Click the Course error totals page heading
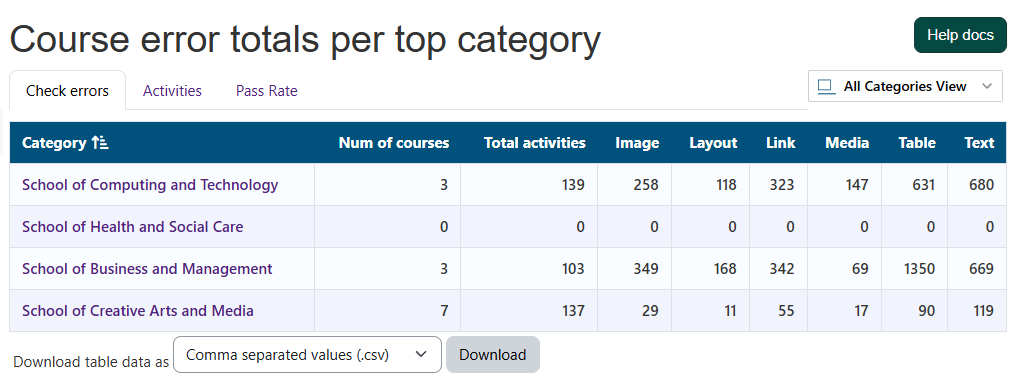The height and width of the screenshot is (385, 1023). (305, 39)
